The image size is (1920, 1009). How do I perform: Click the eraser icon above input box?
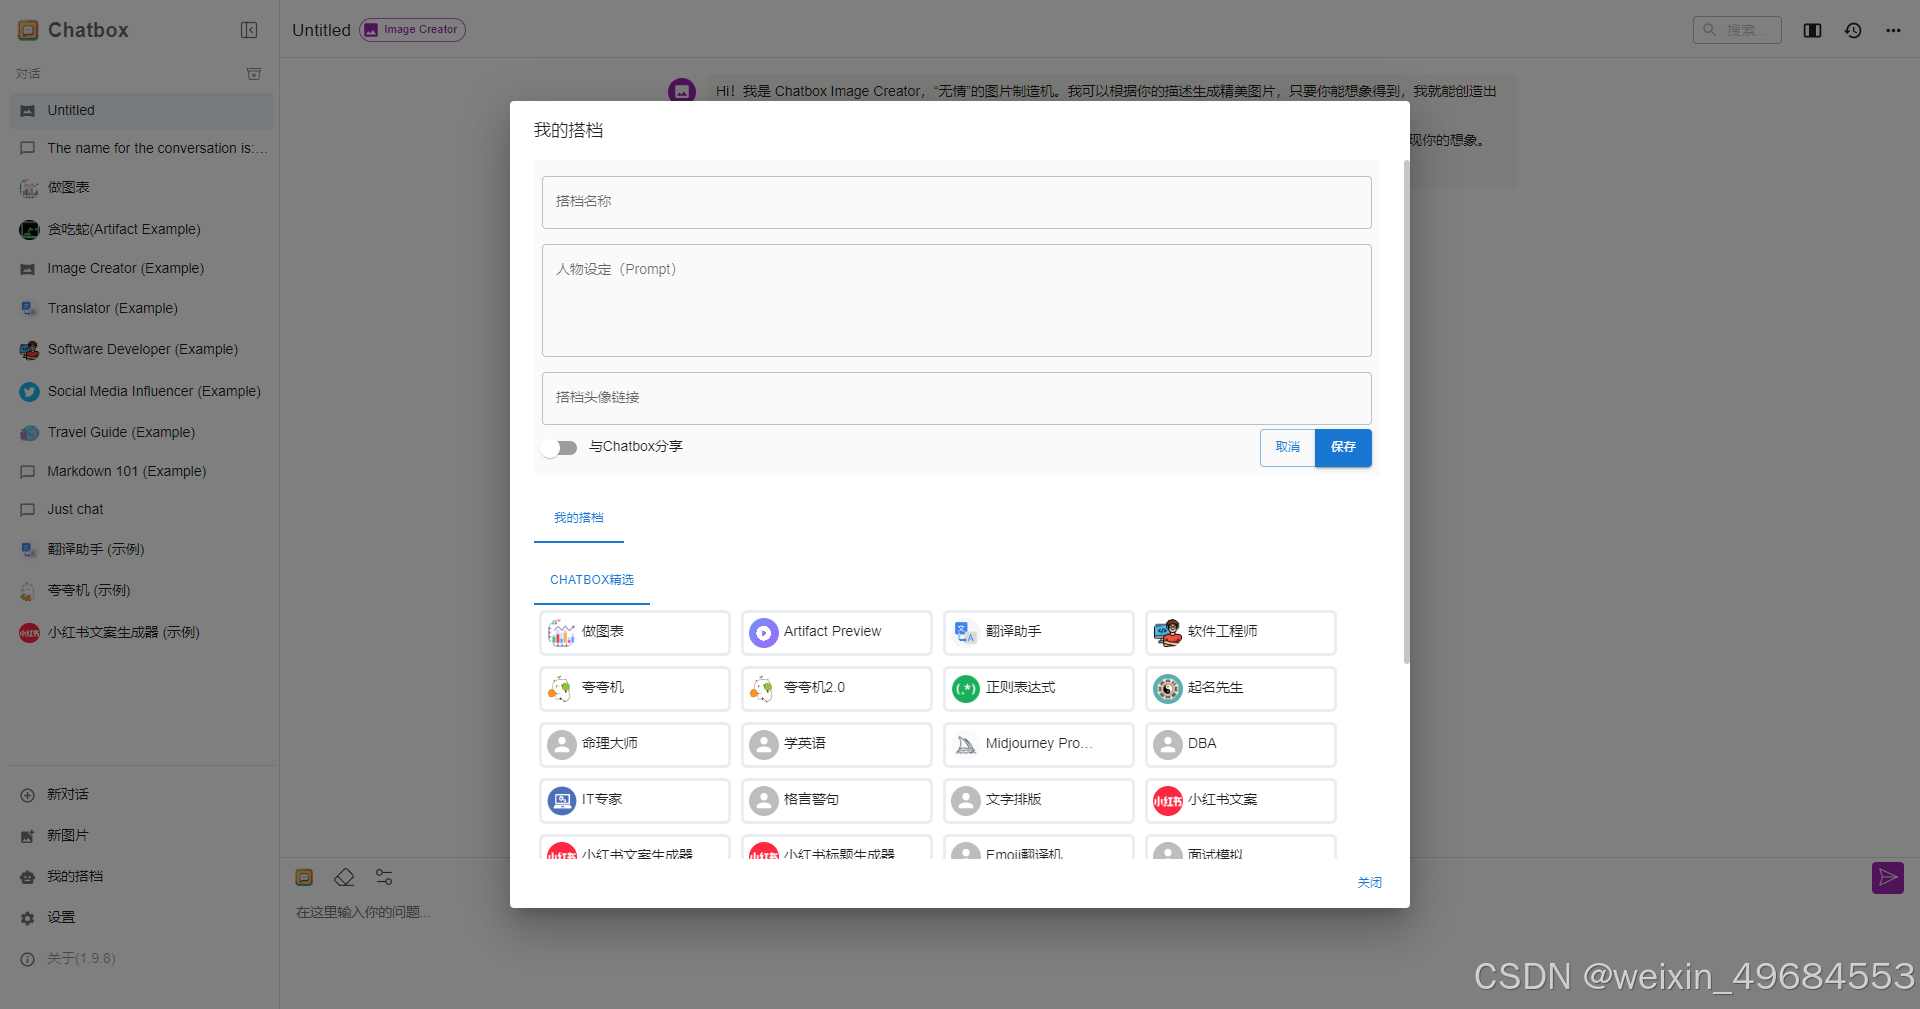pyautogui.click(x=344, y=877)
